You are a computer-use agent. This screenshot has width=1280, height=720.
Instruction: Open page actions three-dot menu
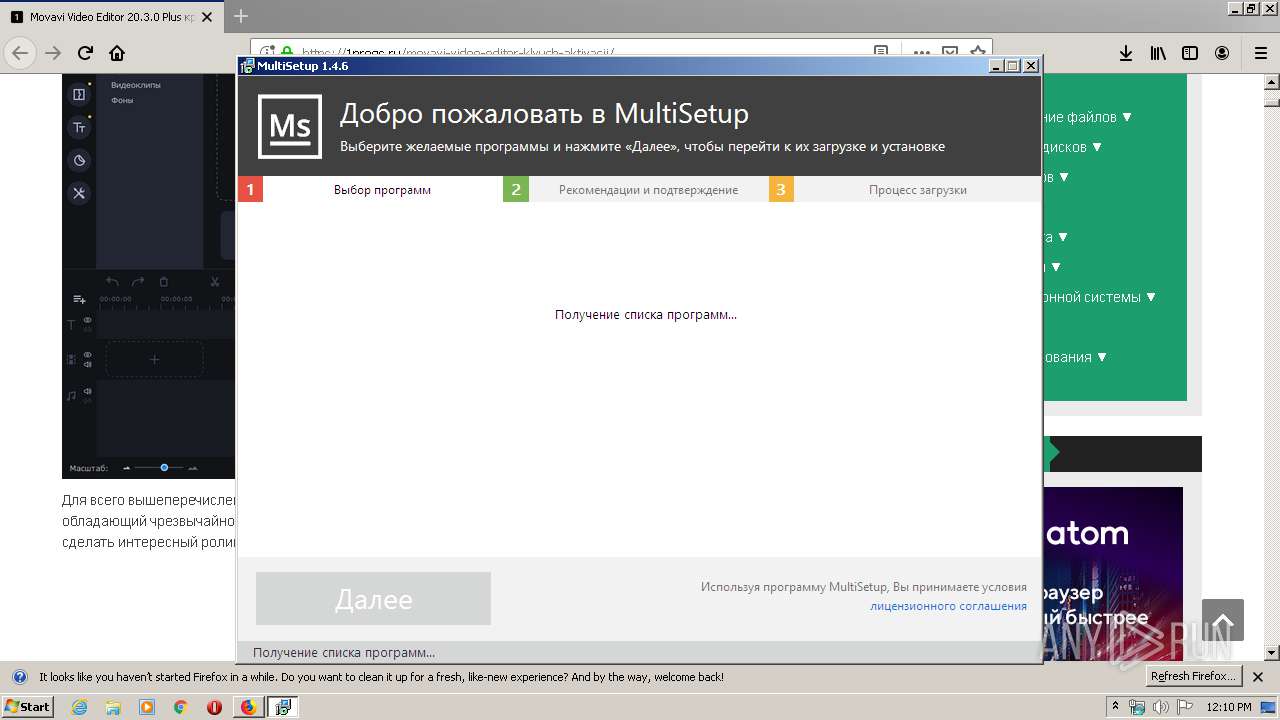pos(921,53)
